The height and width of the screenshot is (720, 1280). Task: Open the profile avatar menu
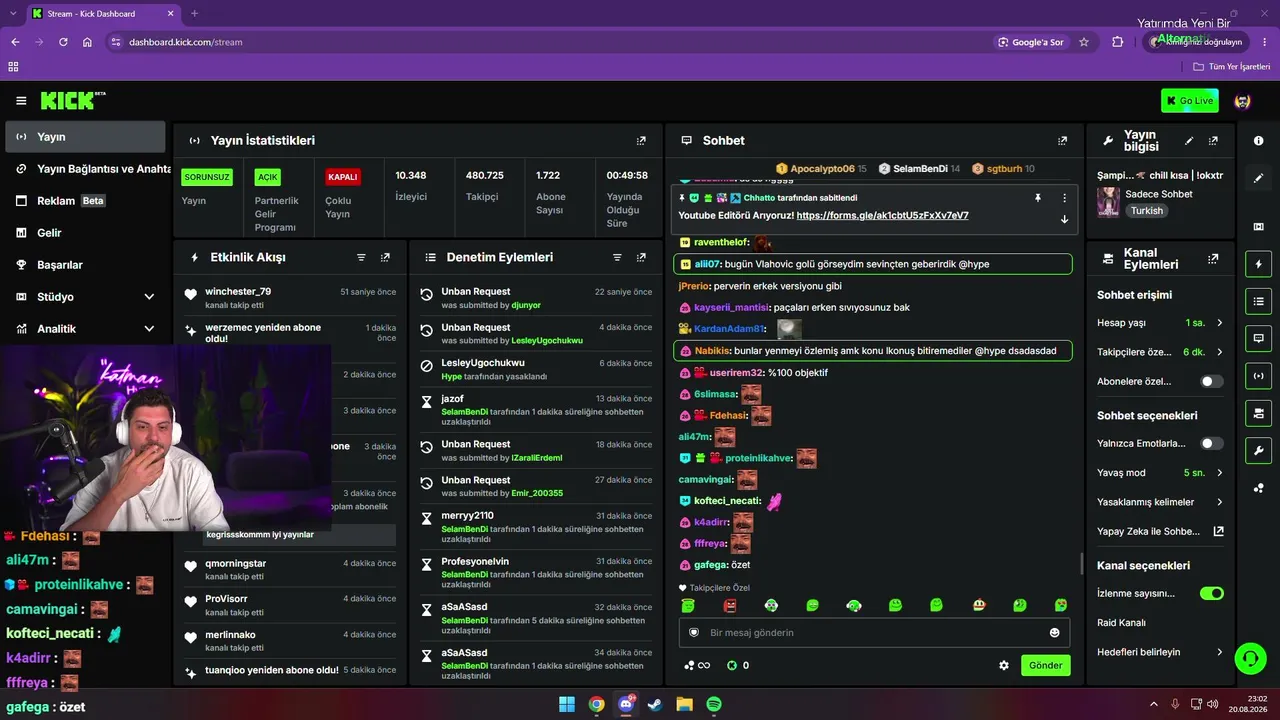pyautogui.click(x=1243, y=101)
